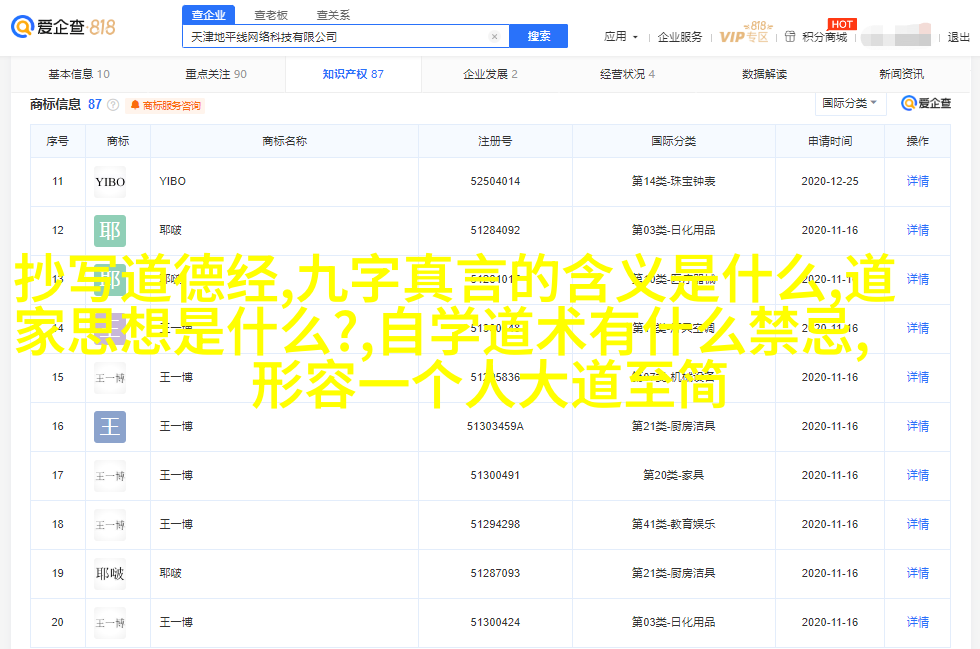
Task: Open 详情 for trademark 51303459A
Action: tap(918, 426)
